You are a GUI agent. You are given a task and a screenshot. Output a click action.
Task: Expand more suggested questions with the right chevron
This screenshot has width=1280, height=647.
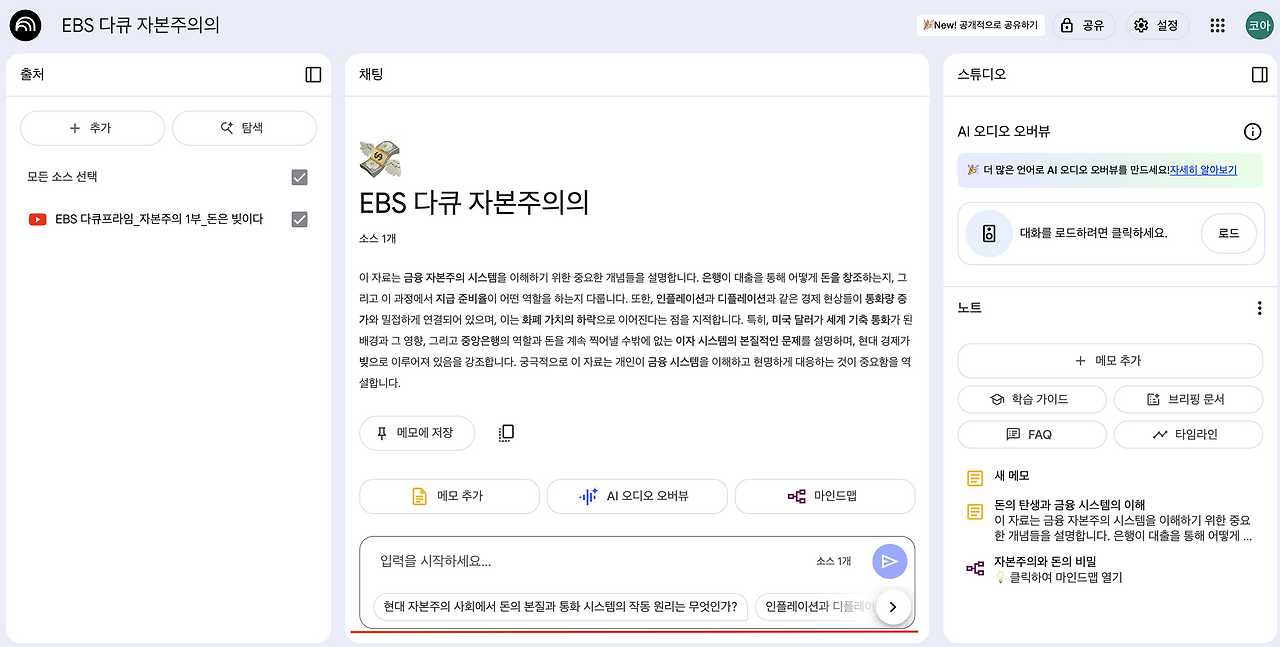pyautogui.click(x=893, y=607)
